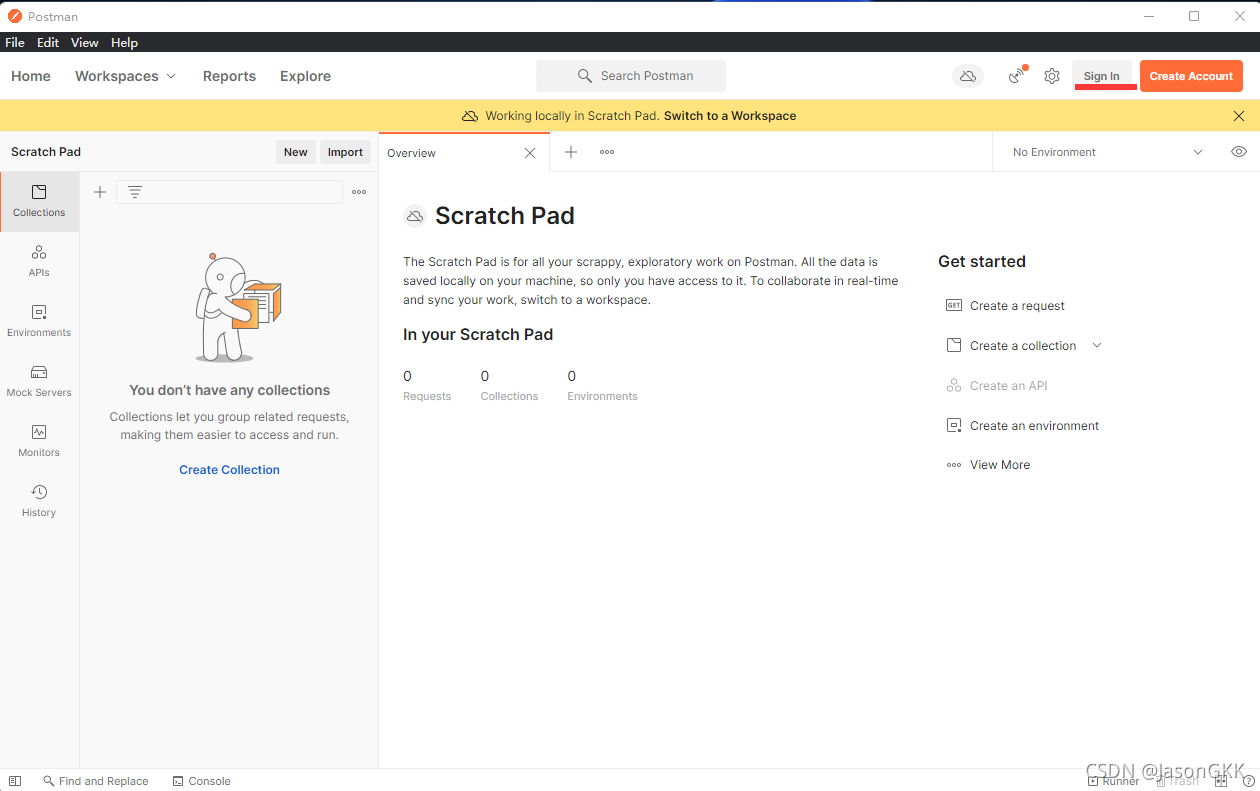Click the environment quick look eye icon

coord(1239,152)
